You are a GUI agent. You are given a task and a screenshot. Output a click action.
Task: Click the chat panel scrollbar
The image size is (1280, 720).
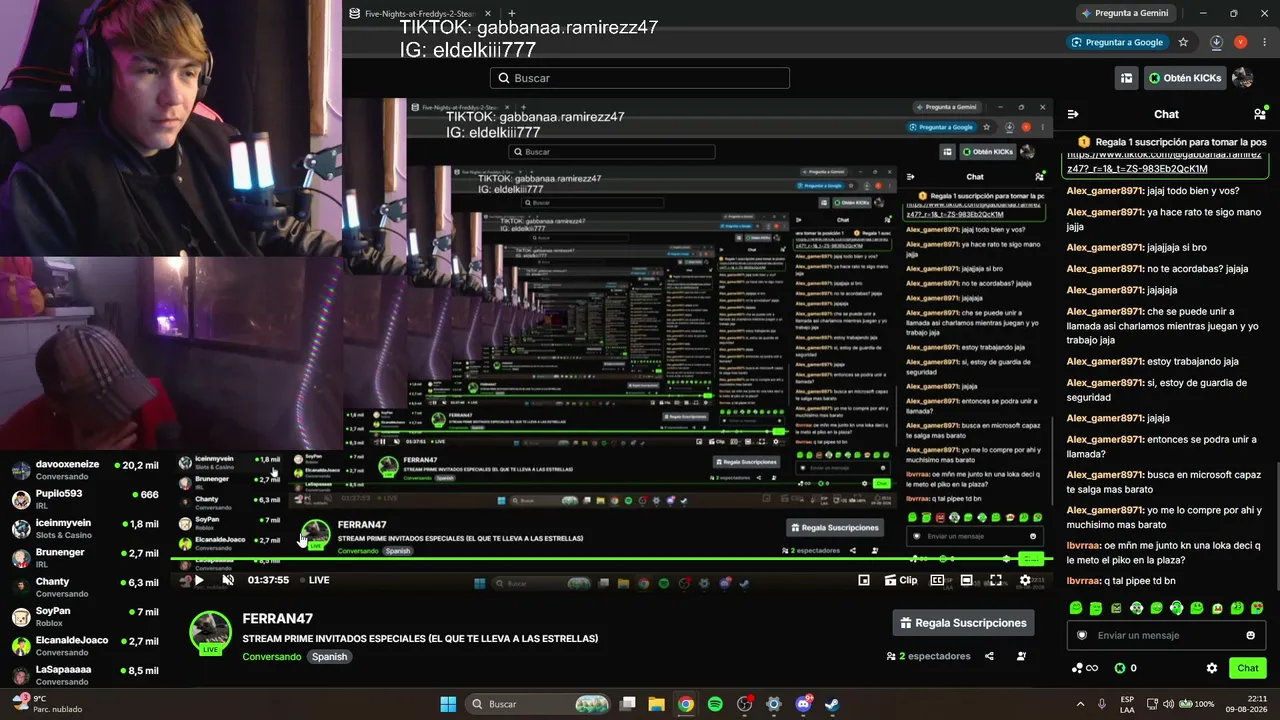pos(1276,528)
